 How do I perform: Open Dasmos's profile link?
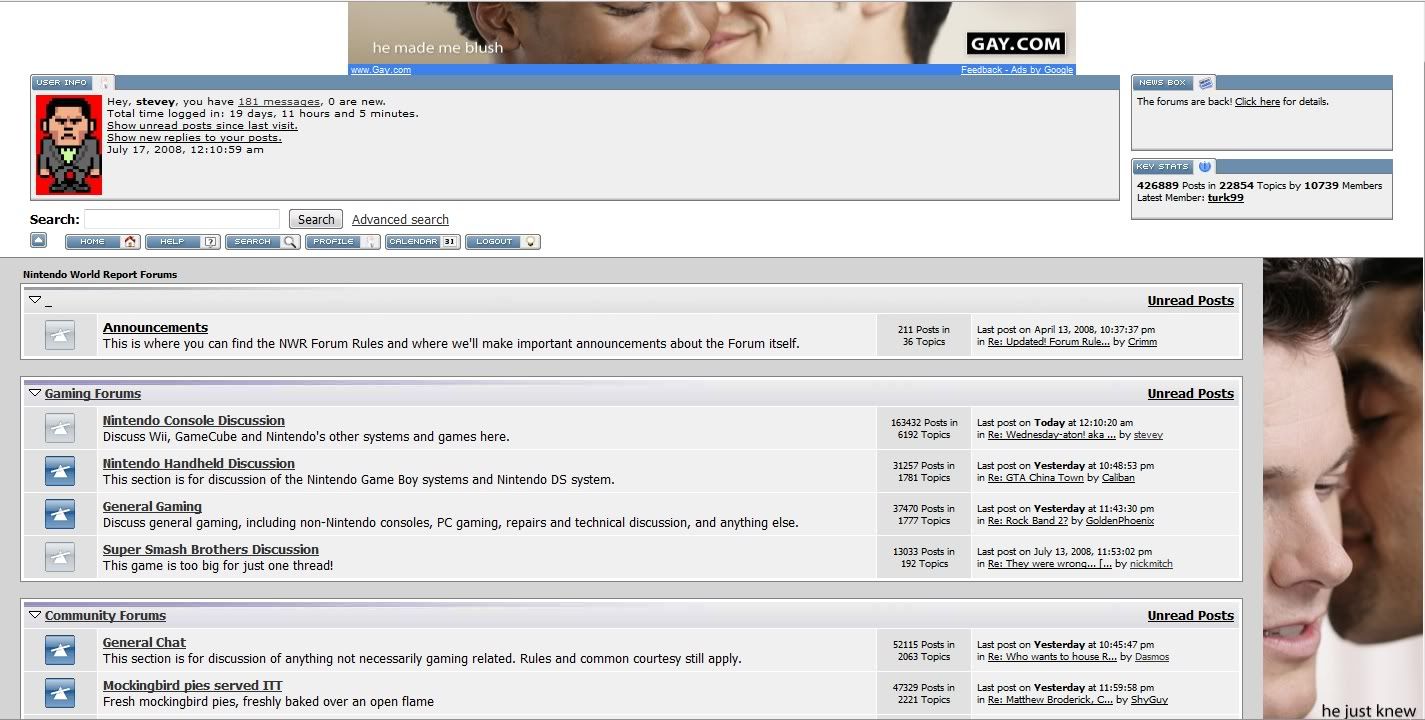[x=1152, y=657]
